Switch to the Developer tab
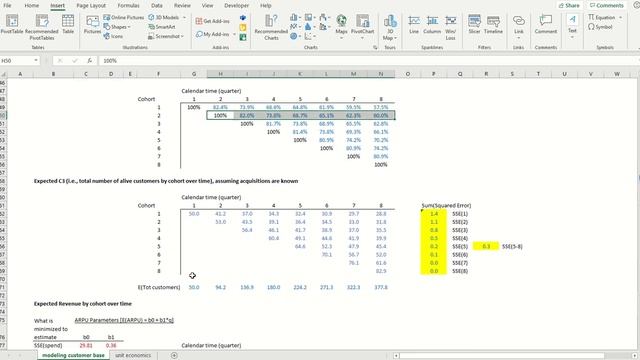 pos(236,6)
